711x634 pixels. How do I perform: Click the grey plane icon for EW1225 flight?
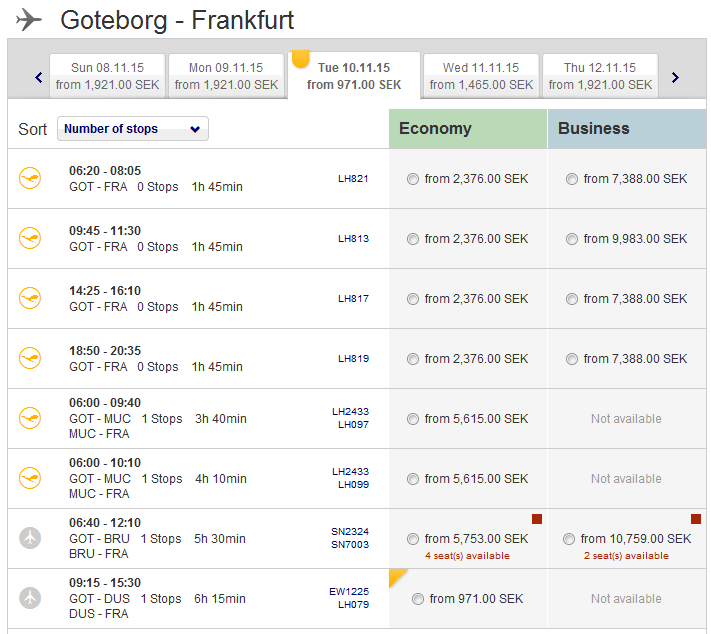click(x=30, y=598)
